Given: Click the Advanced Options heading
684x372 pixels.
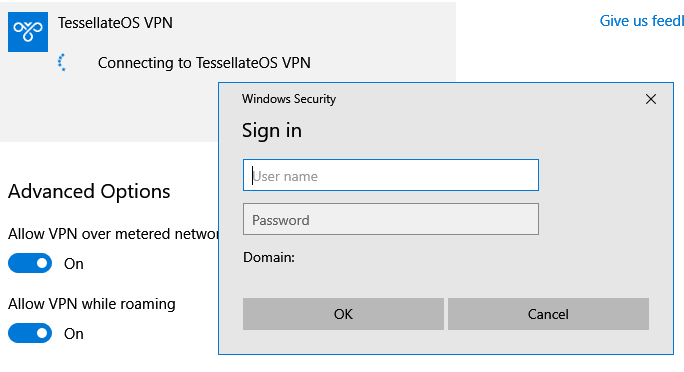Looking at the screenshot, I should click(x=89, y=191).
